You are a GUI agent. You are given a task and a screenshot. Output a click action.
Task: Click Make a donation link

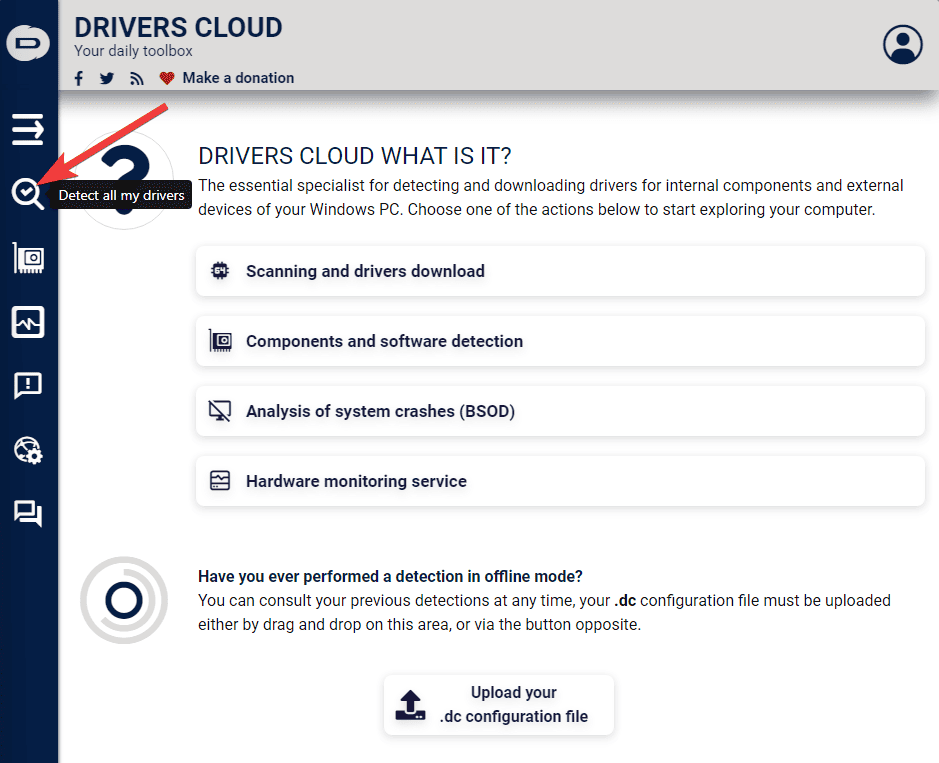click(x=238, y=78)
